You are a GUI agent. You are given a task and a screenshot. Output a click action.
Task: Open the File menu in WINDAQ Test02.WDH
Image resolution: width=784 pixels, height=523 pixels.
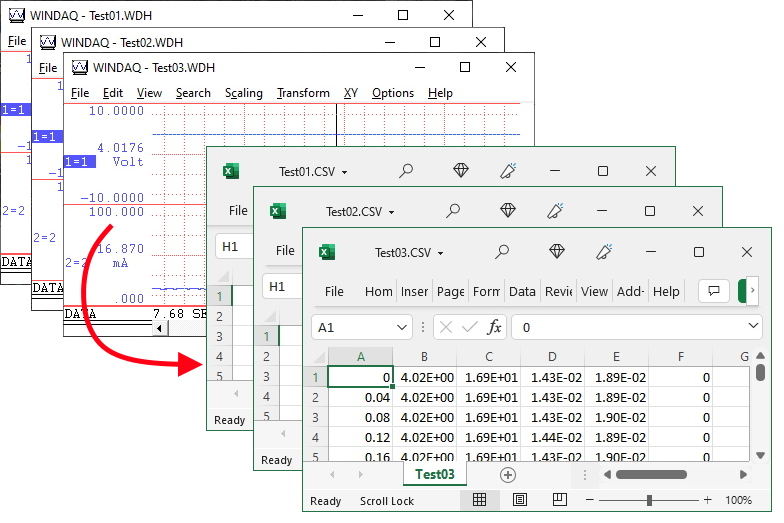click(48, 68)
